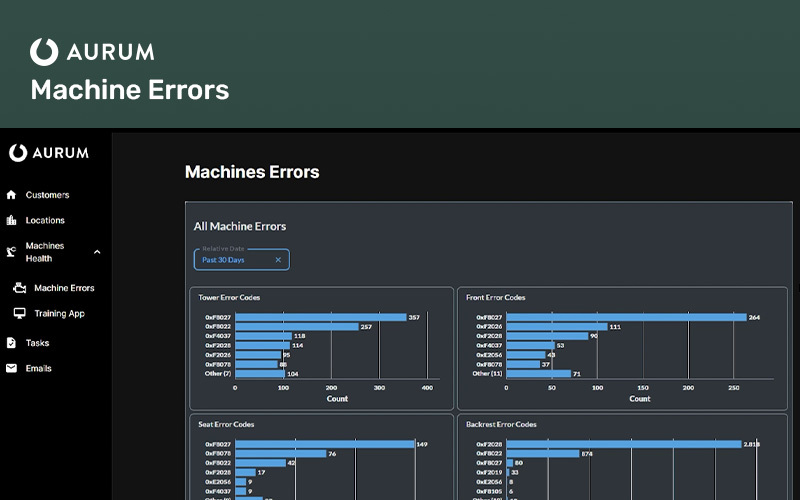This screenshot has height=500, width=800.
Task: Go to the Locations page
Action: [x=45, y=220]
